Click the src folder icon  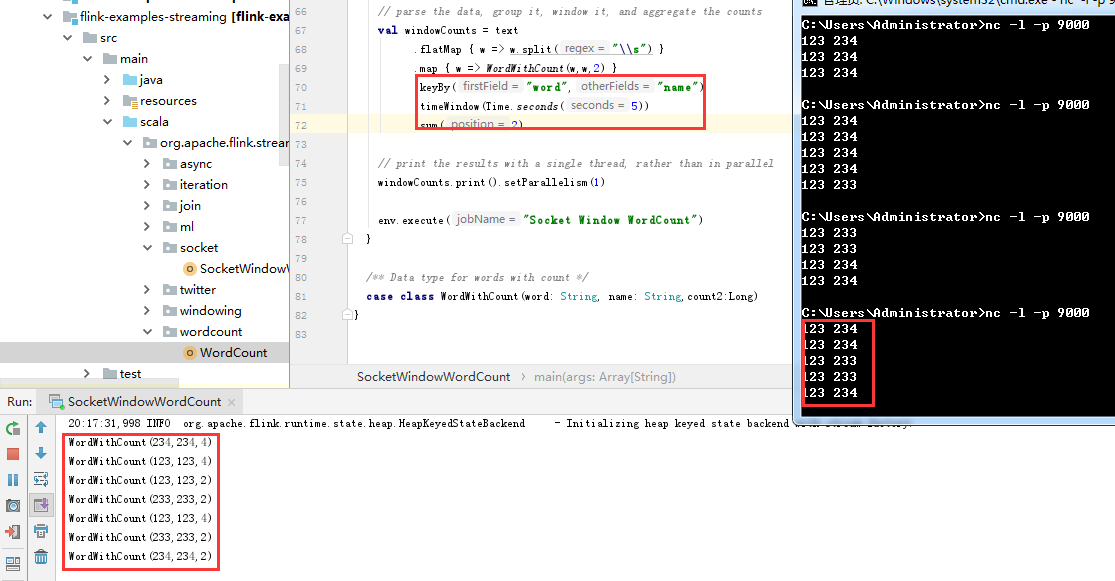[x=90, y=38]
